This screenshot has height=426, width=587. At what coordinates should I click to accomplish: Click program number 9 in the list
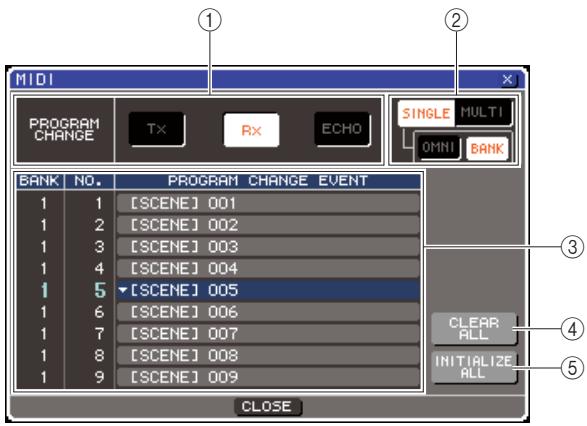99,377
